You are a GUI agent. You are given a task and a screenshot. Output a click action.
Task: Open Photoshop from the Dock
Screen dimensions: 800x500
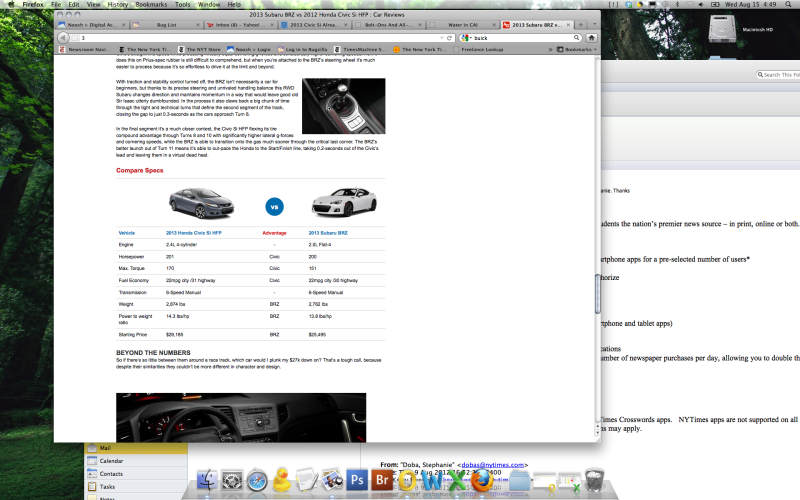tap(357, 480)
